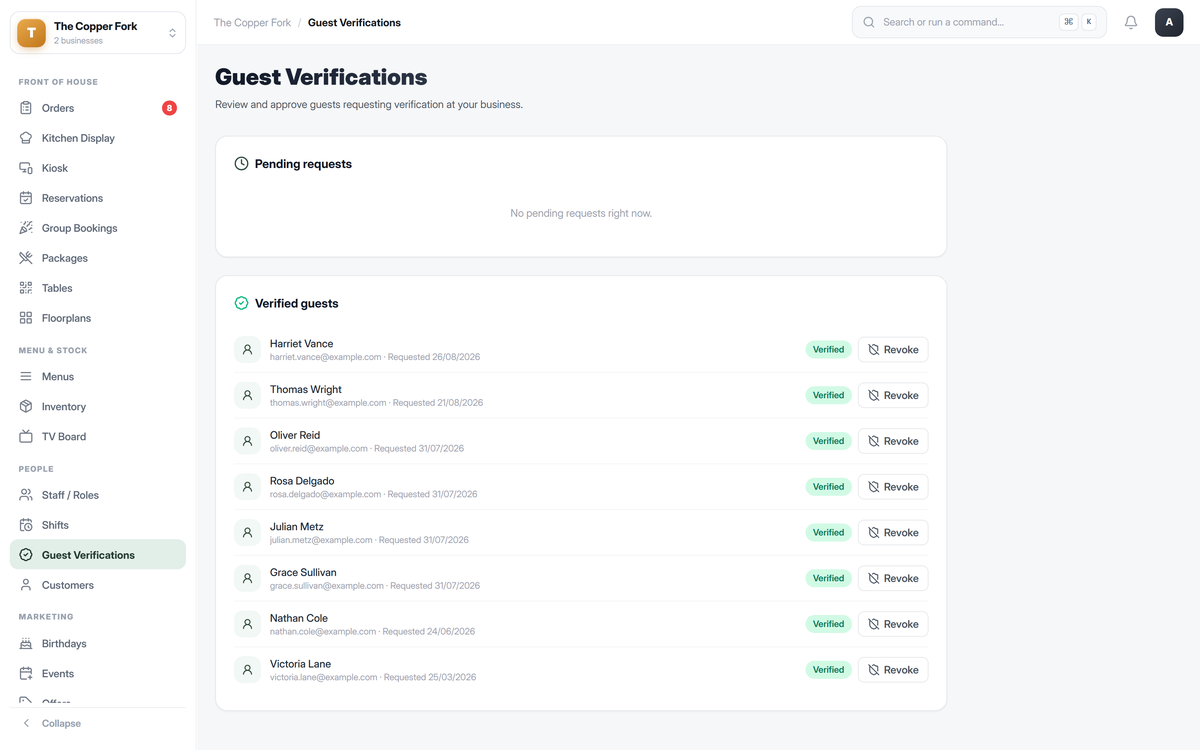
Task: Revoke Grace Sullivan's verification
Action: [x=893, y=578]
